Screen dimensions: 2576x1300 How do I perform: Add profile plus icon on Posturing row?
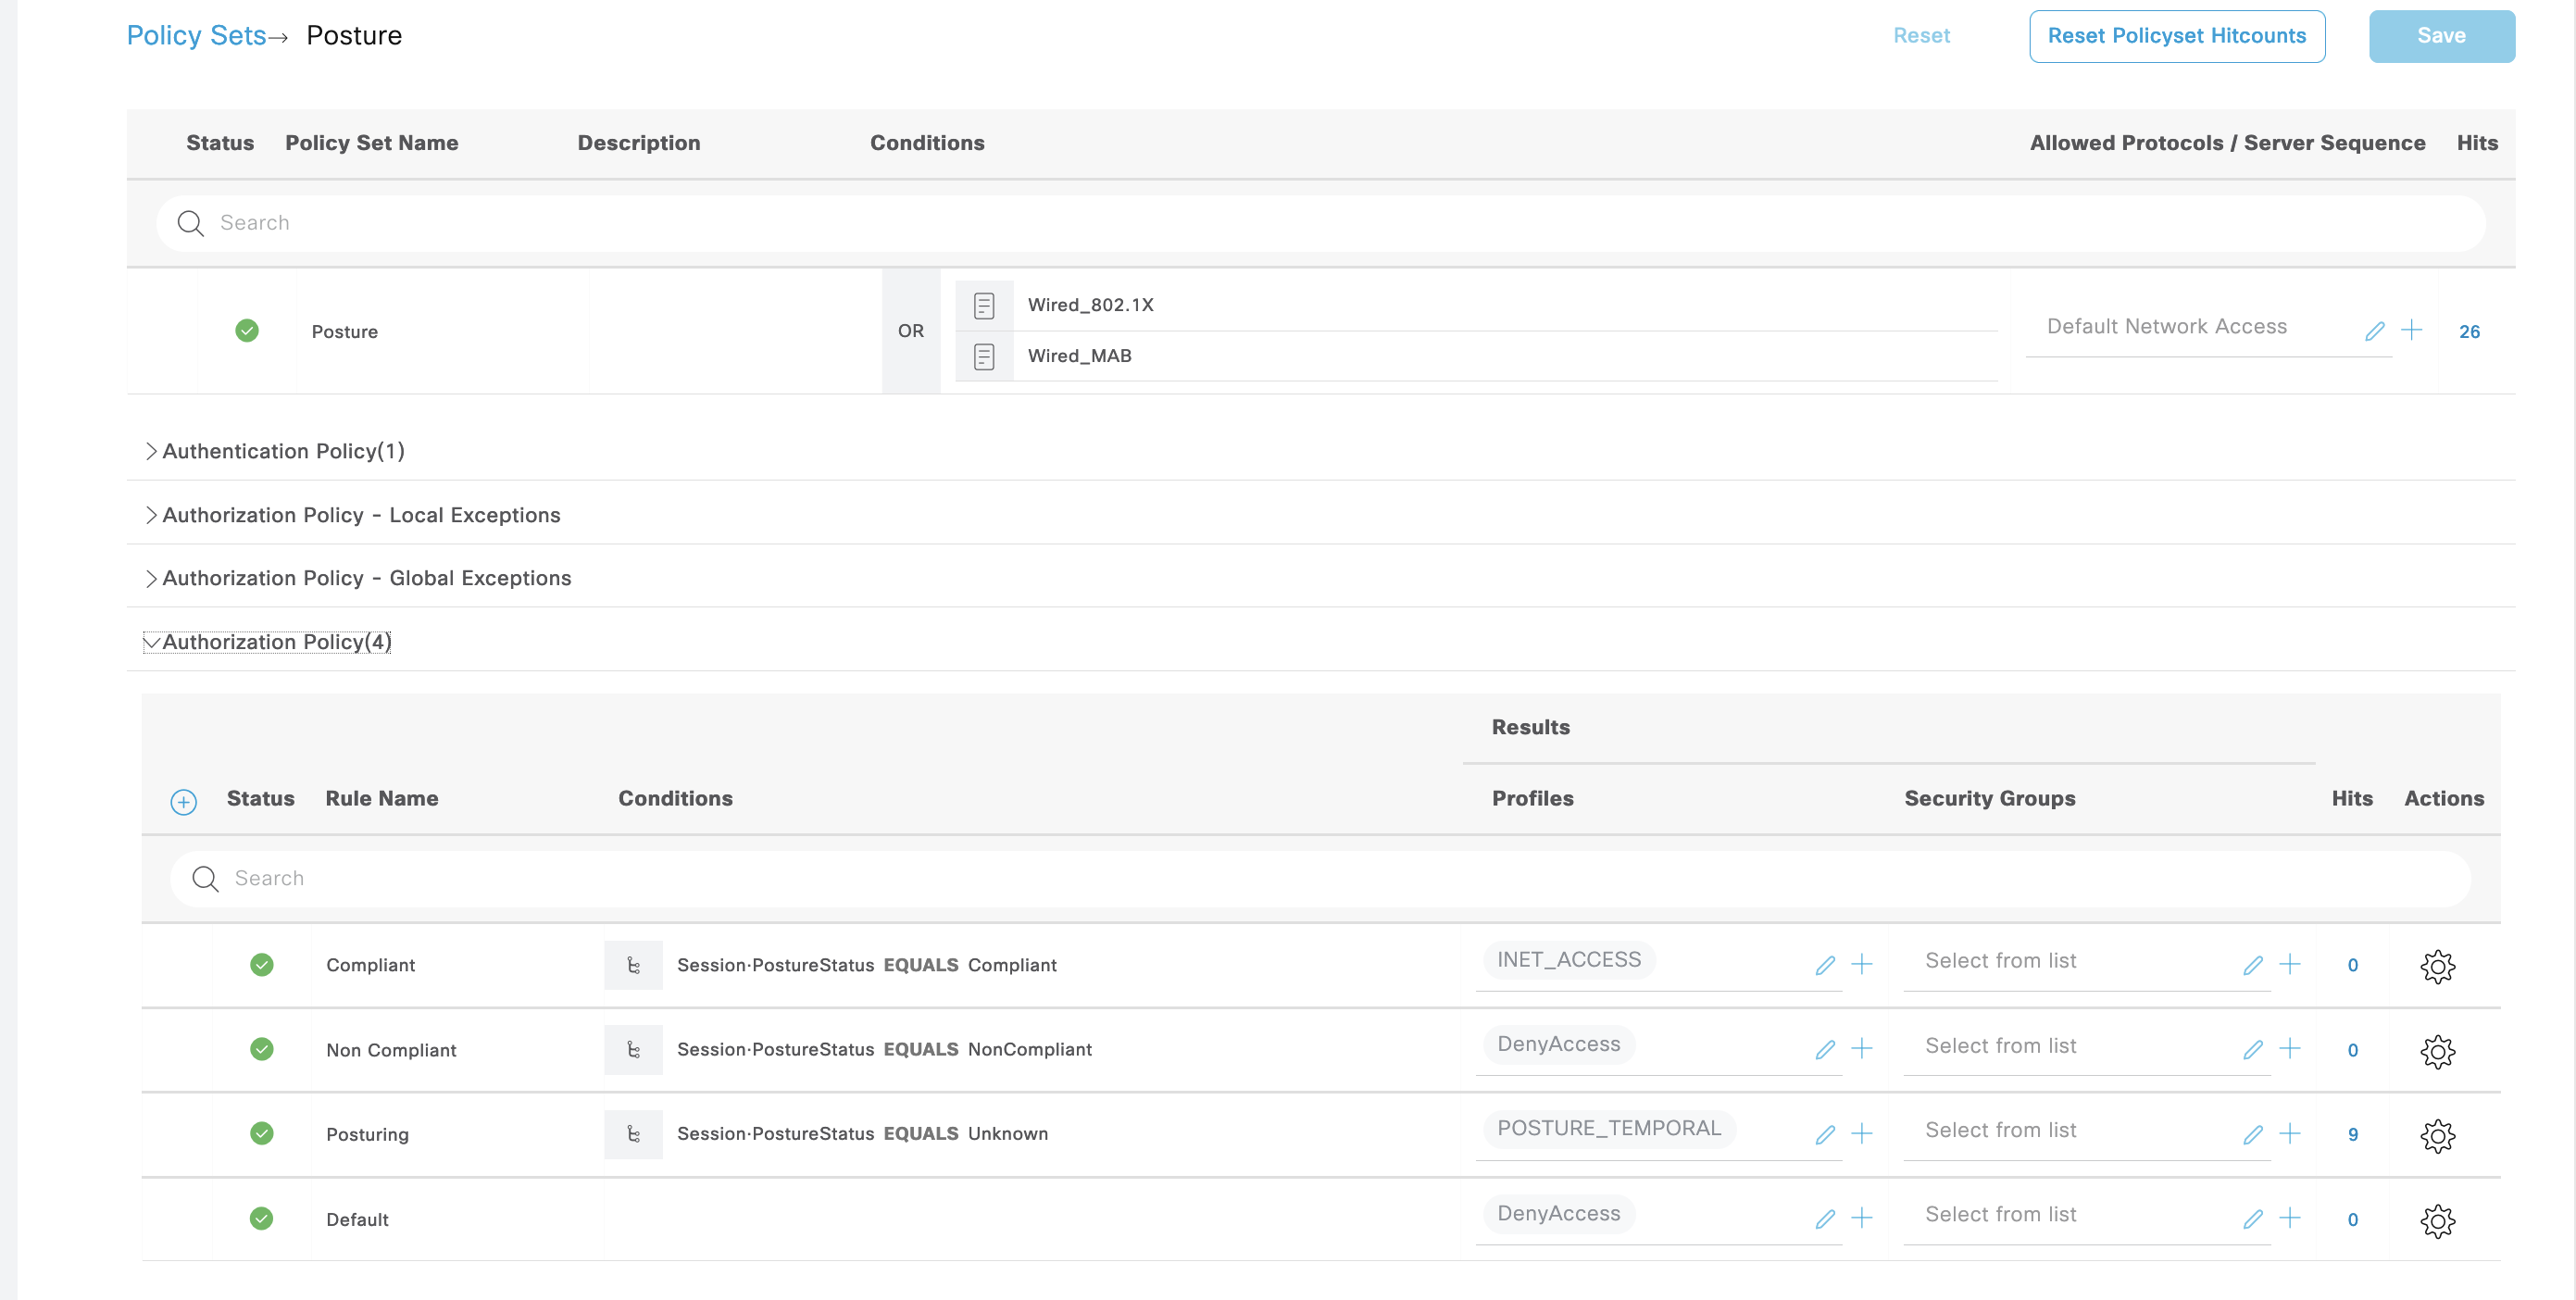point(1861,1134)
